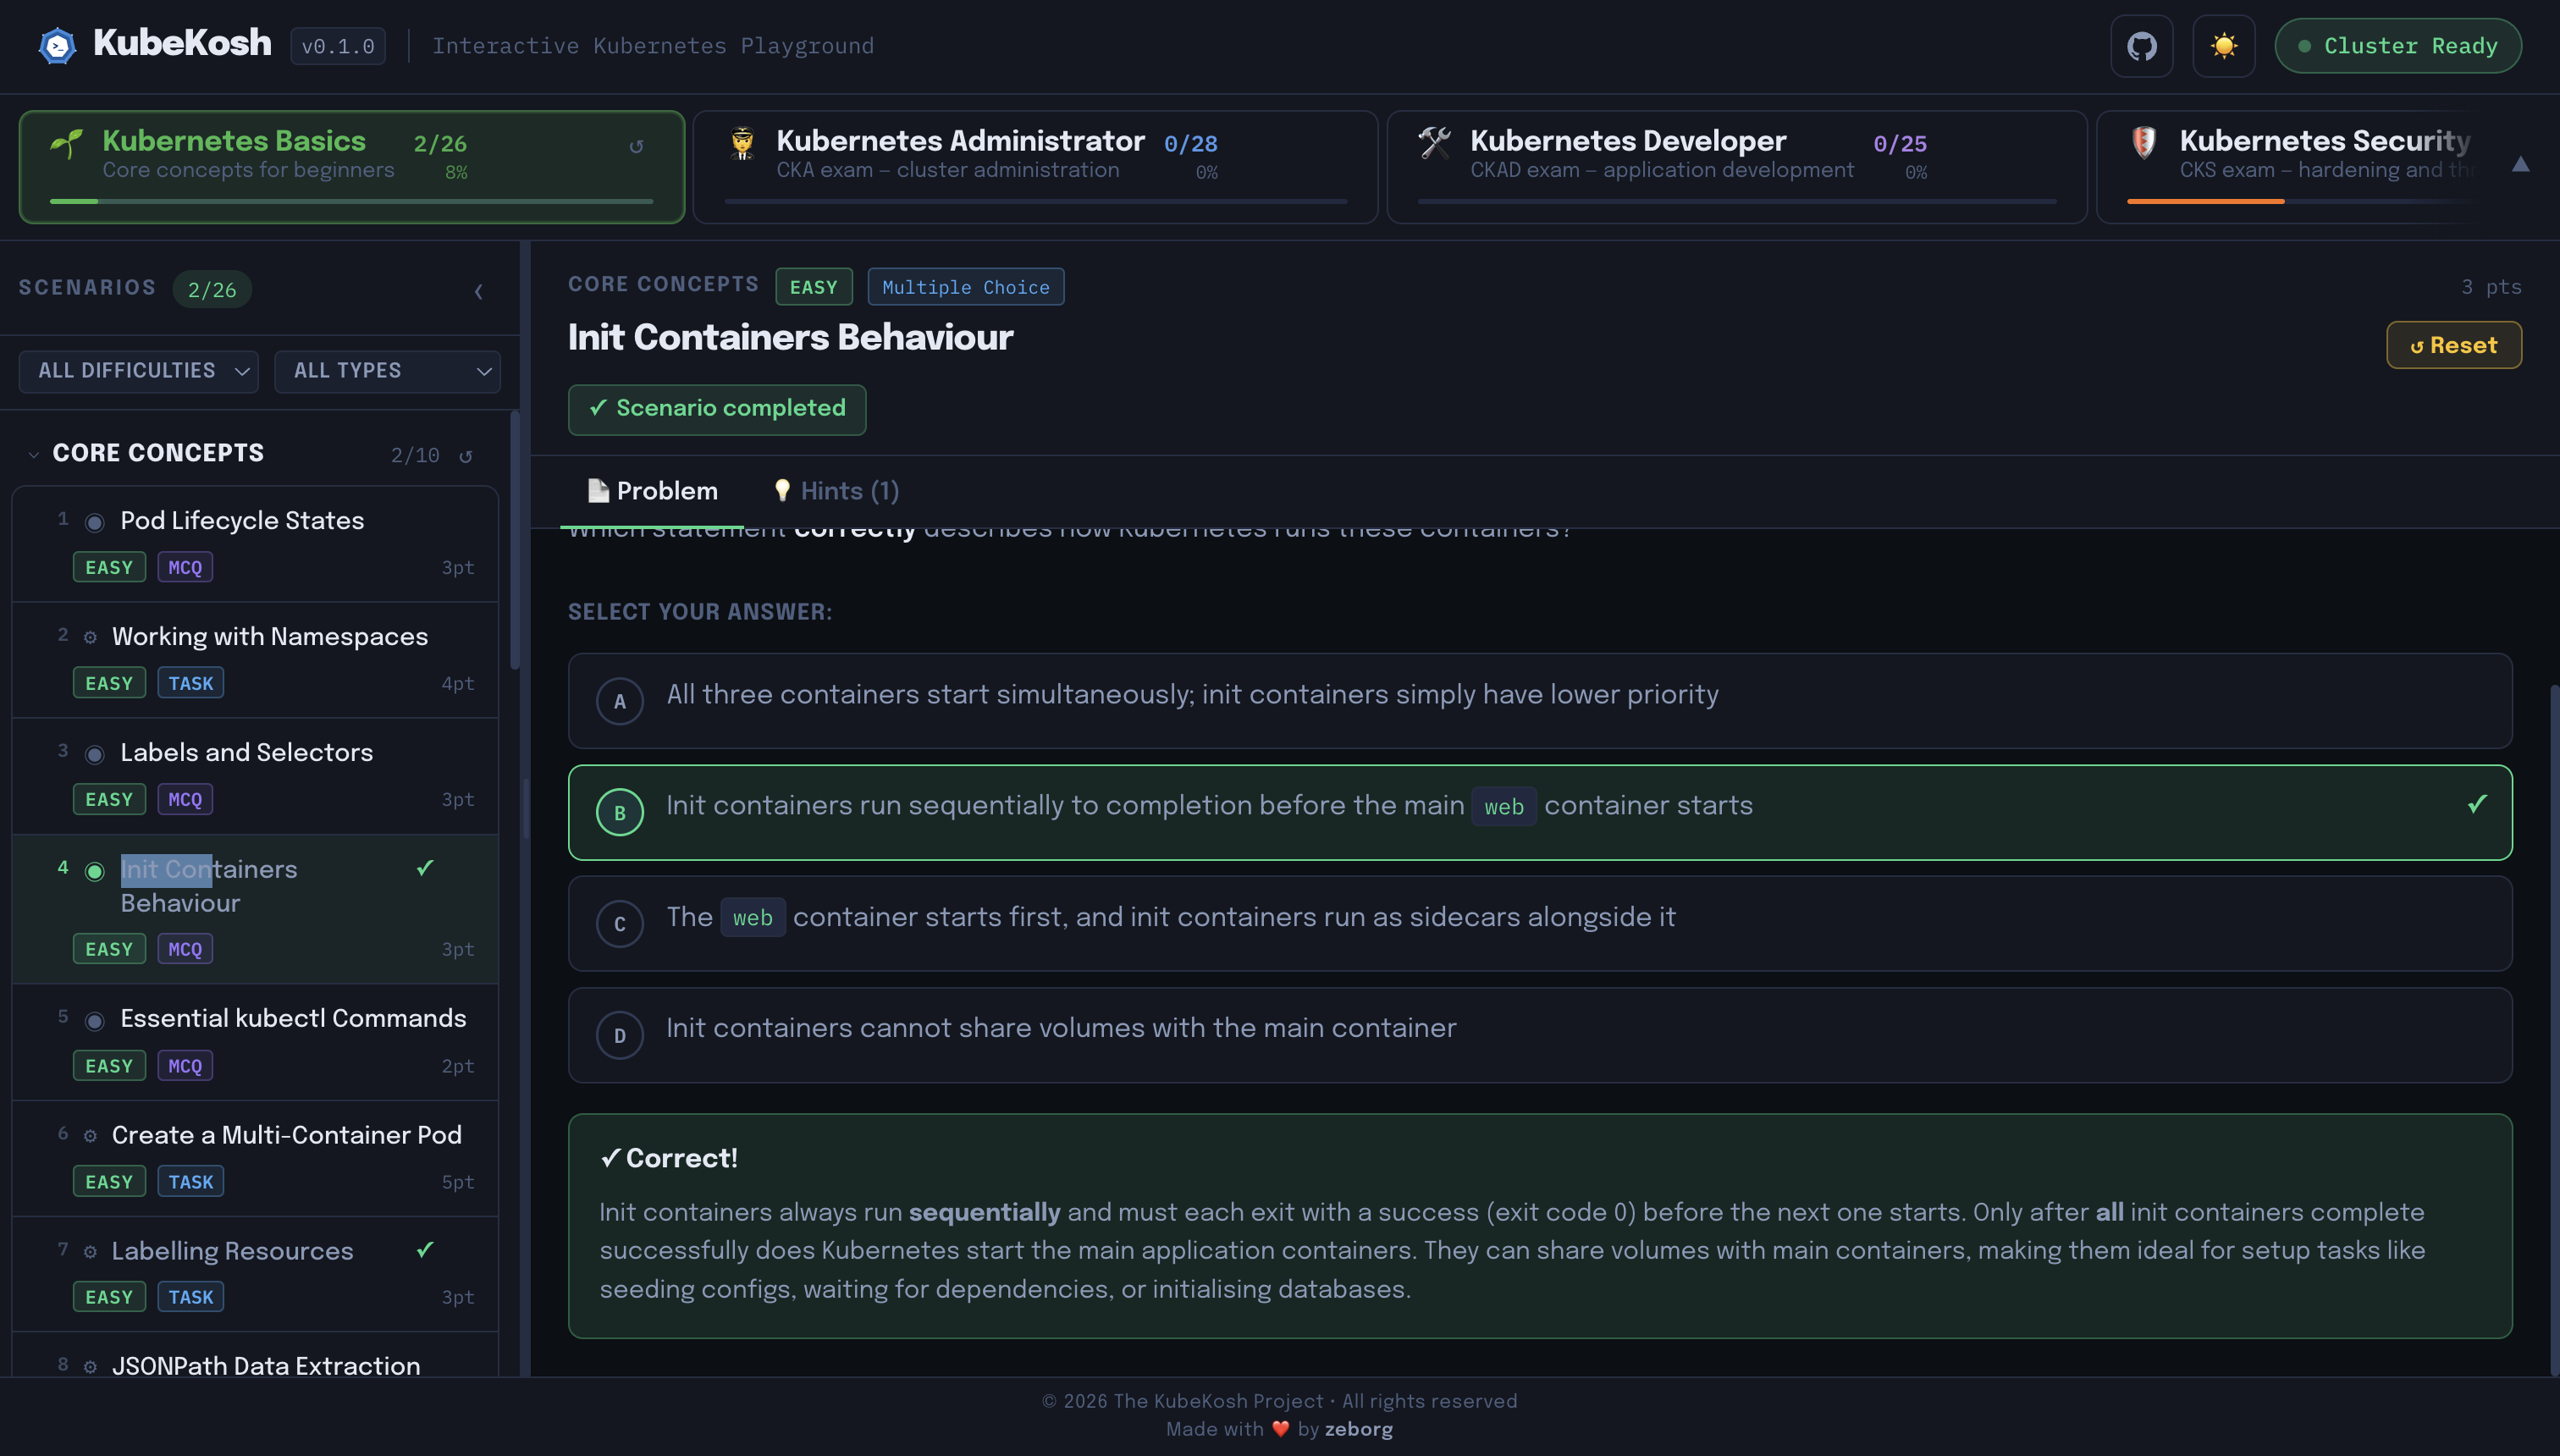This screenshot has height=1456, width=2560.
Task: Open the GitHub repository icon
Action: click(x=2141, y=46)
